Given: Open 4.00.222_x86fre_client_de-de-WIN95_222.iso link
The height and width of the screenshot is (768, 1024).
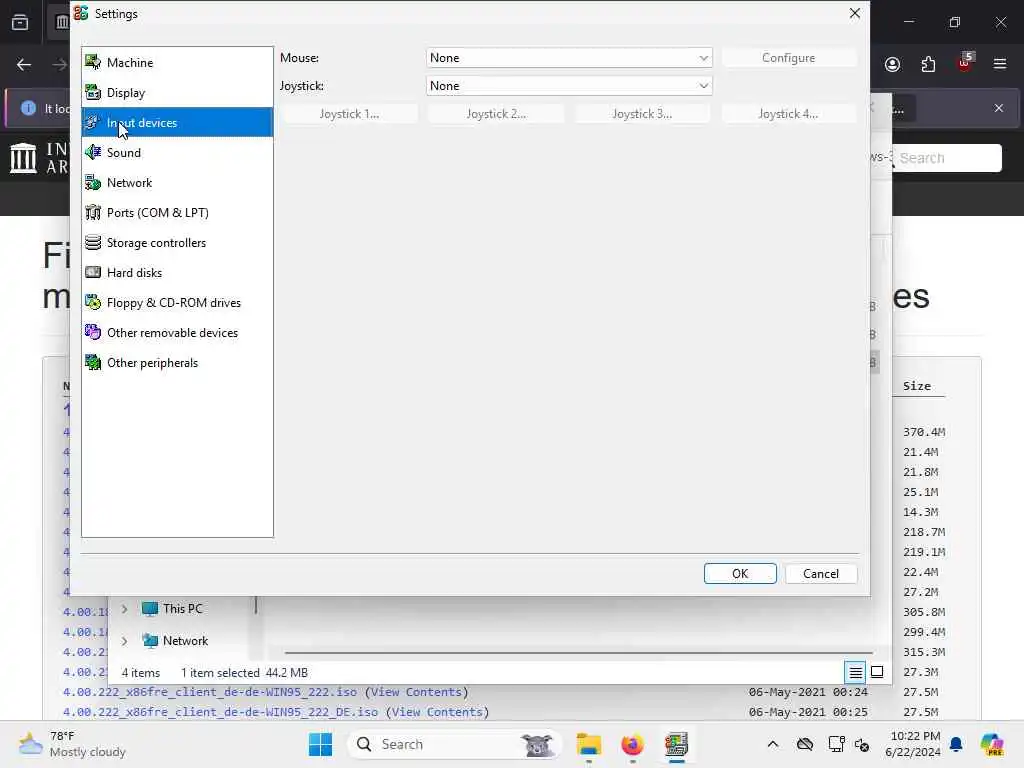Looking at the screenshot, I should [x=210, y=692].
